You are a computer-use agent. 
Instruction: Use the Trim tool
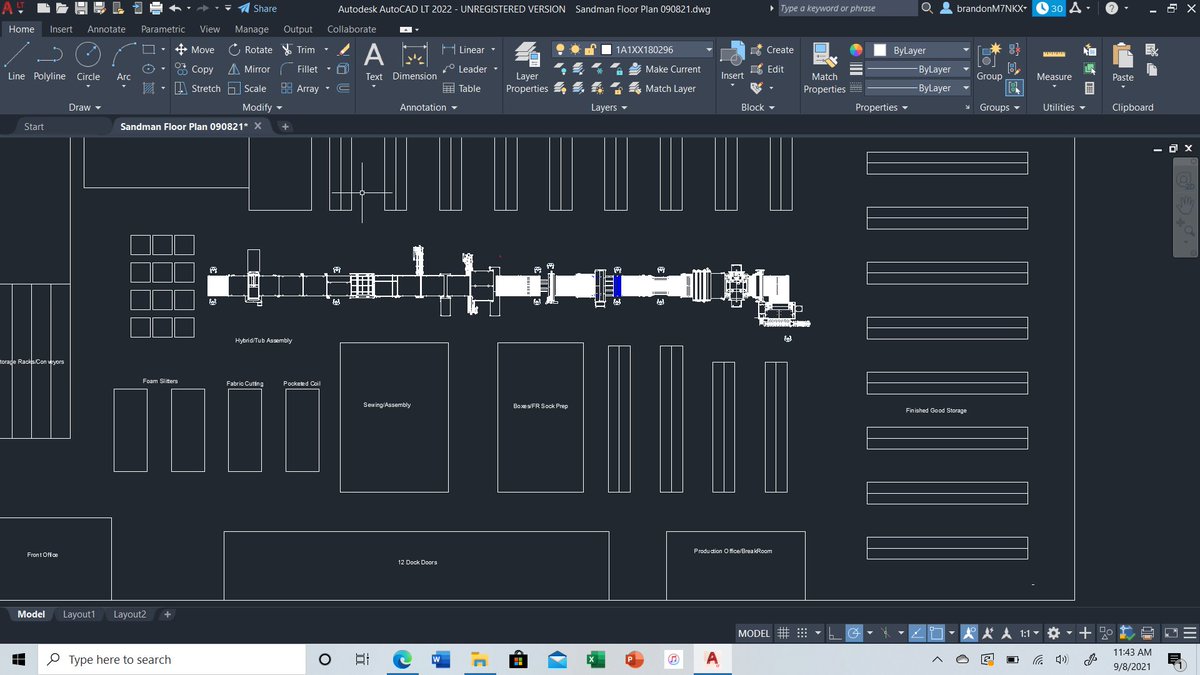coord(298,50)
